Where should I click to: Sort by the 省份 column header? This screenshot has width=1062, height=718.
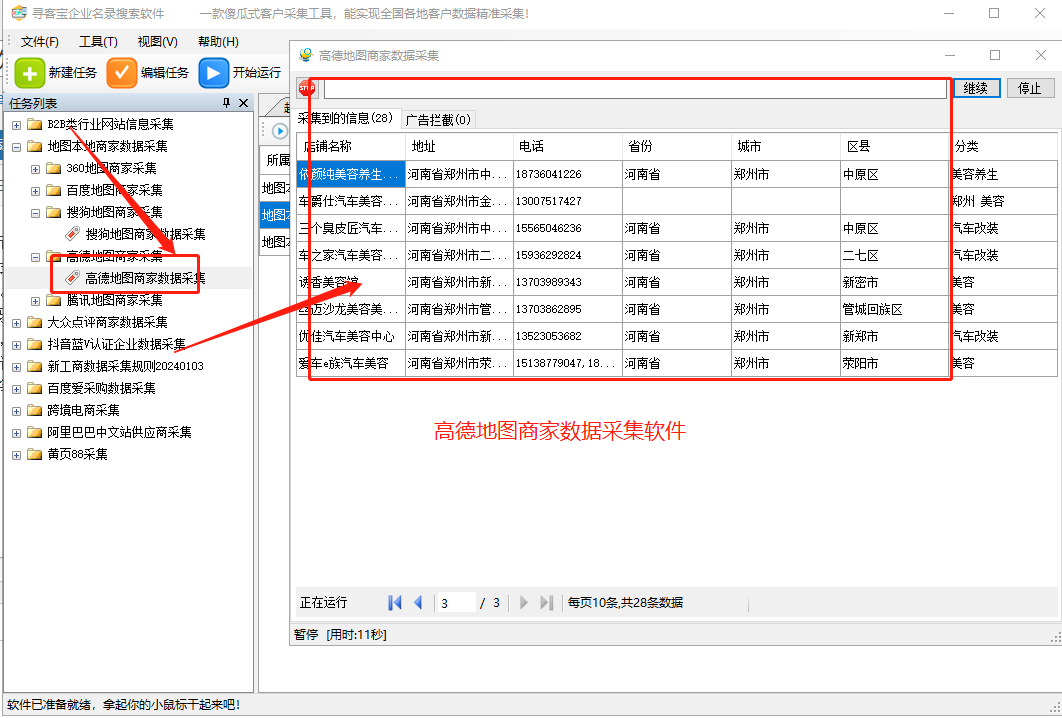point(677,146)
